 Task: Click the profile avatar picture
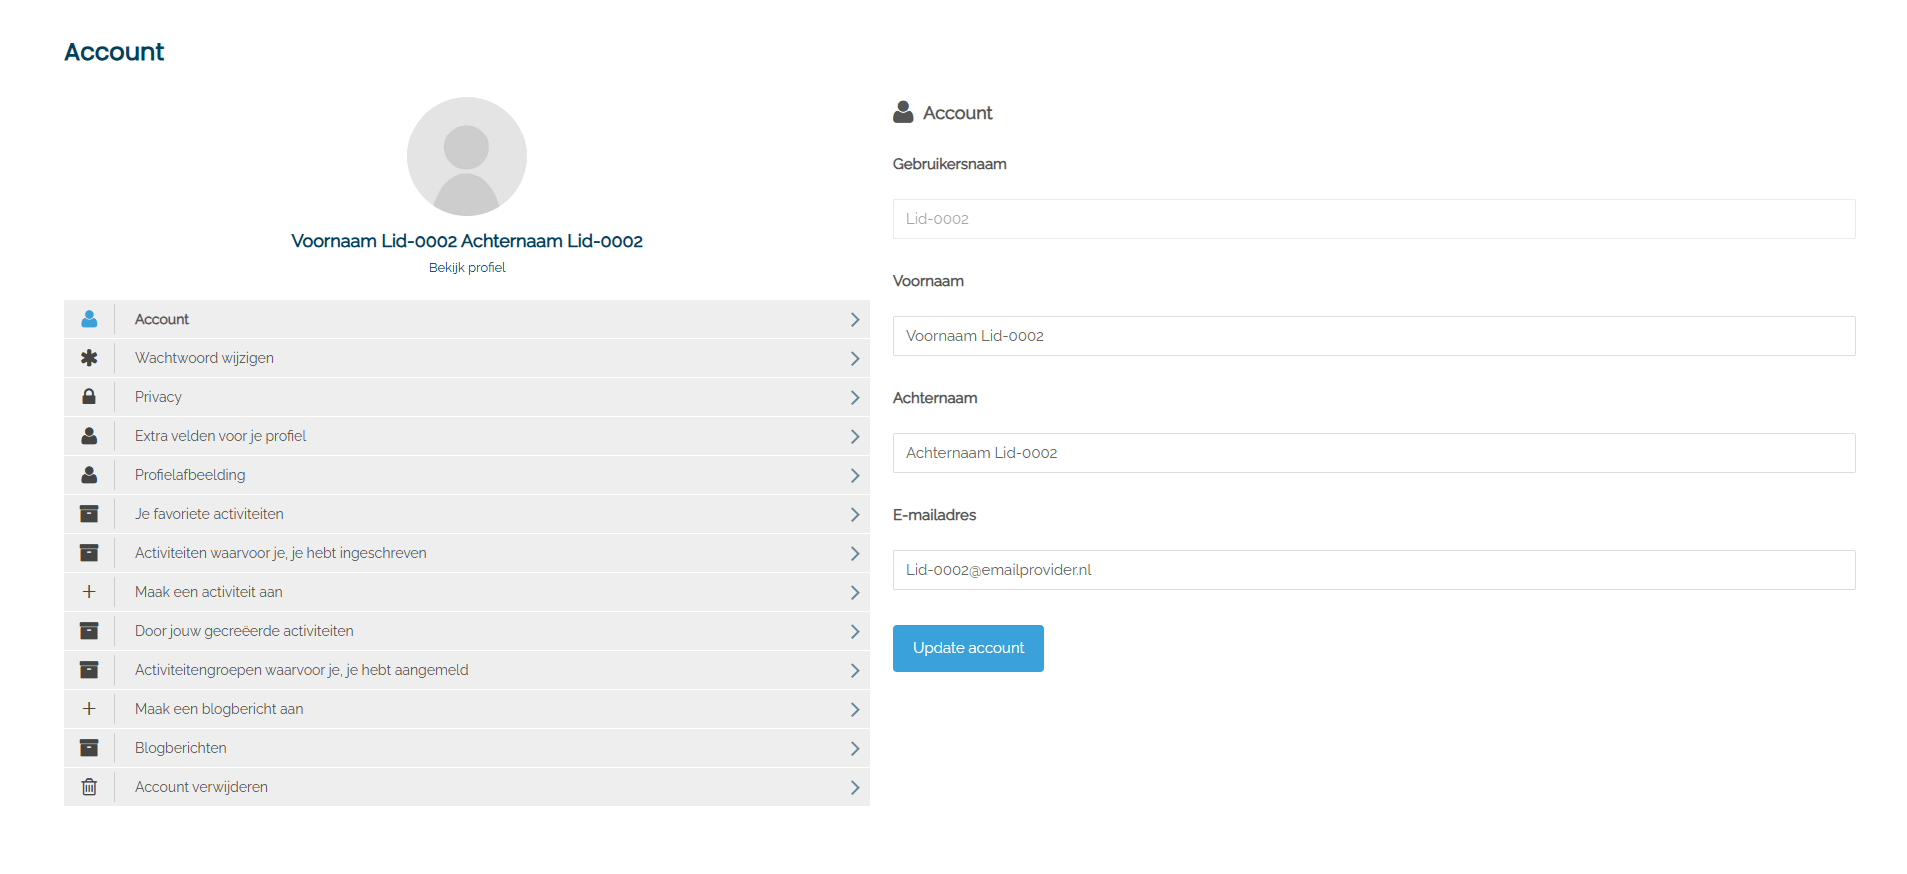(467, 157)
